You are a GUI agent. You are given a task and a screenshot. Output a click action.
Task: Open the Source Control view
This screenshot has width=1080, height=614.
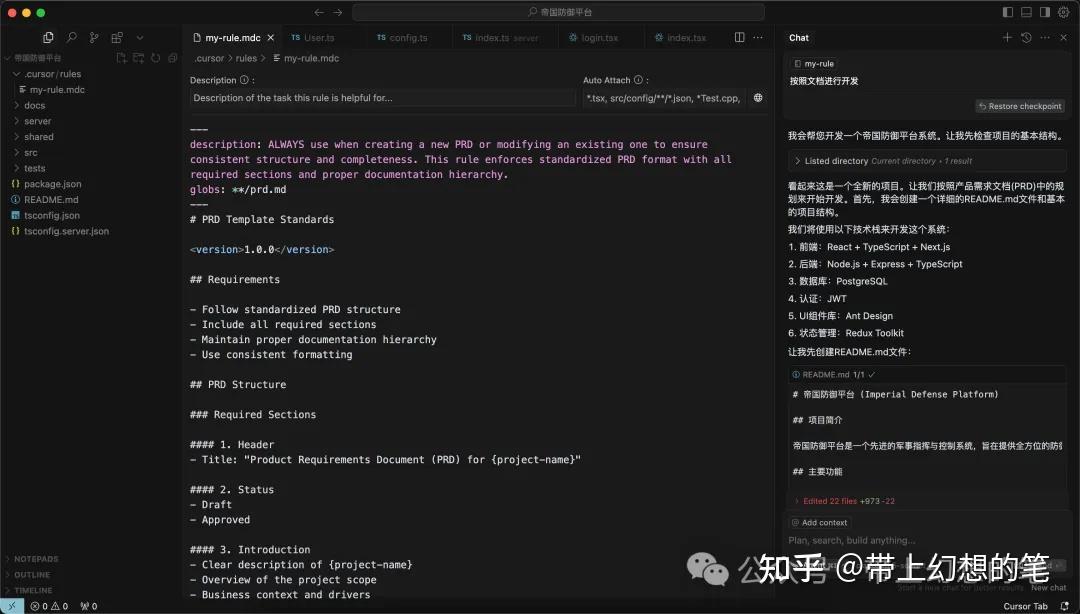[x=94, y=37]
